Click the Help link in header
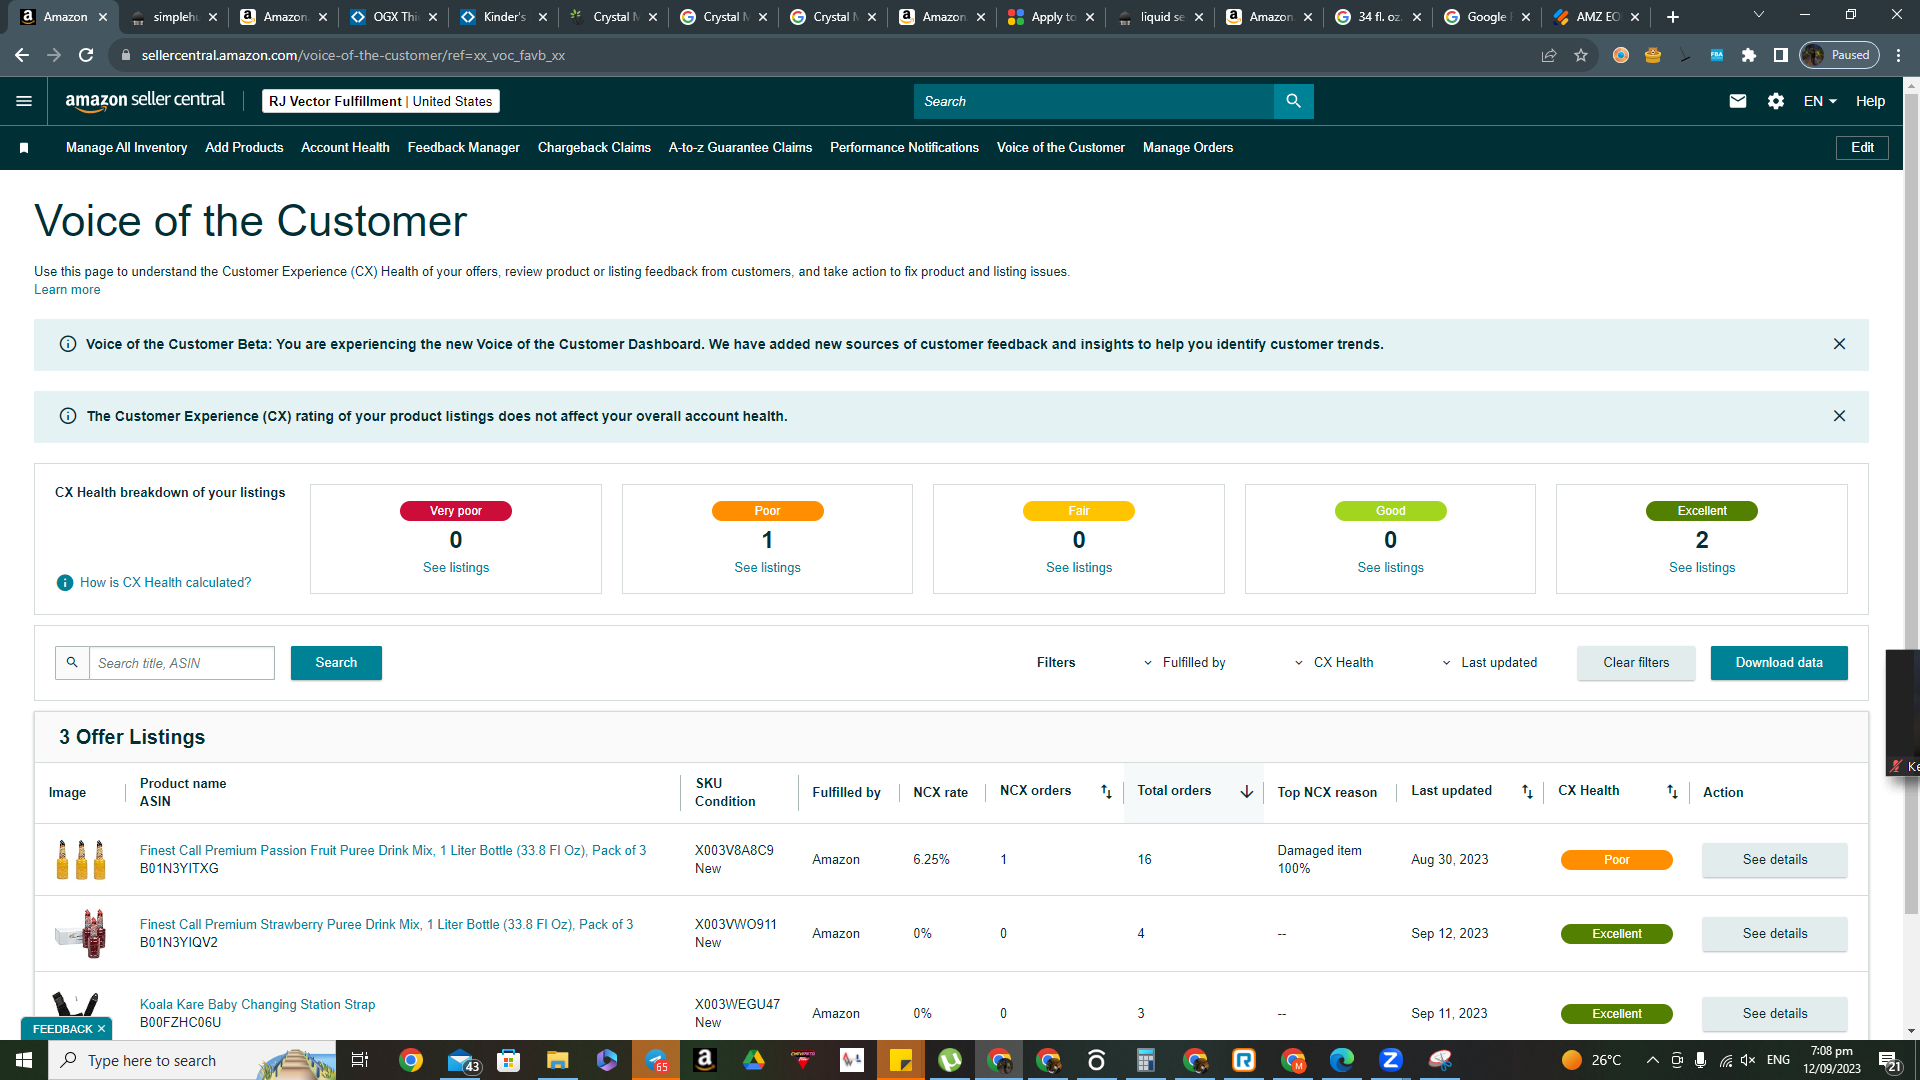This screenshot has height=1080, width=1920. (1870, 101)
